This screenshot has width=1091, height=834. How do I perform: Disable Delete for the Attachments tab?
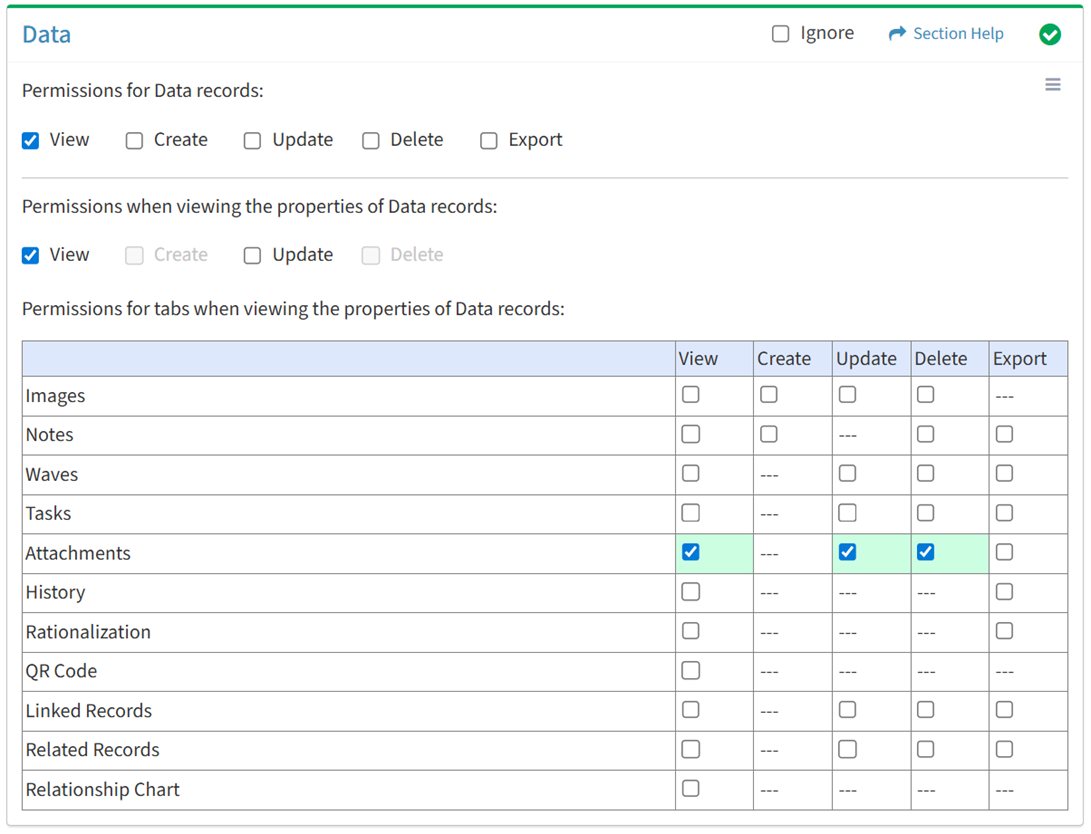click(925, 552)
